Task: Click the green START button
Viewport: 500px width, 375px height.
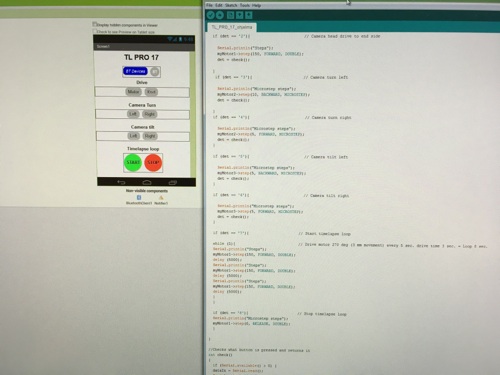Action: [133, 162]
